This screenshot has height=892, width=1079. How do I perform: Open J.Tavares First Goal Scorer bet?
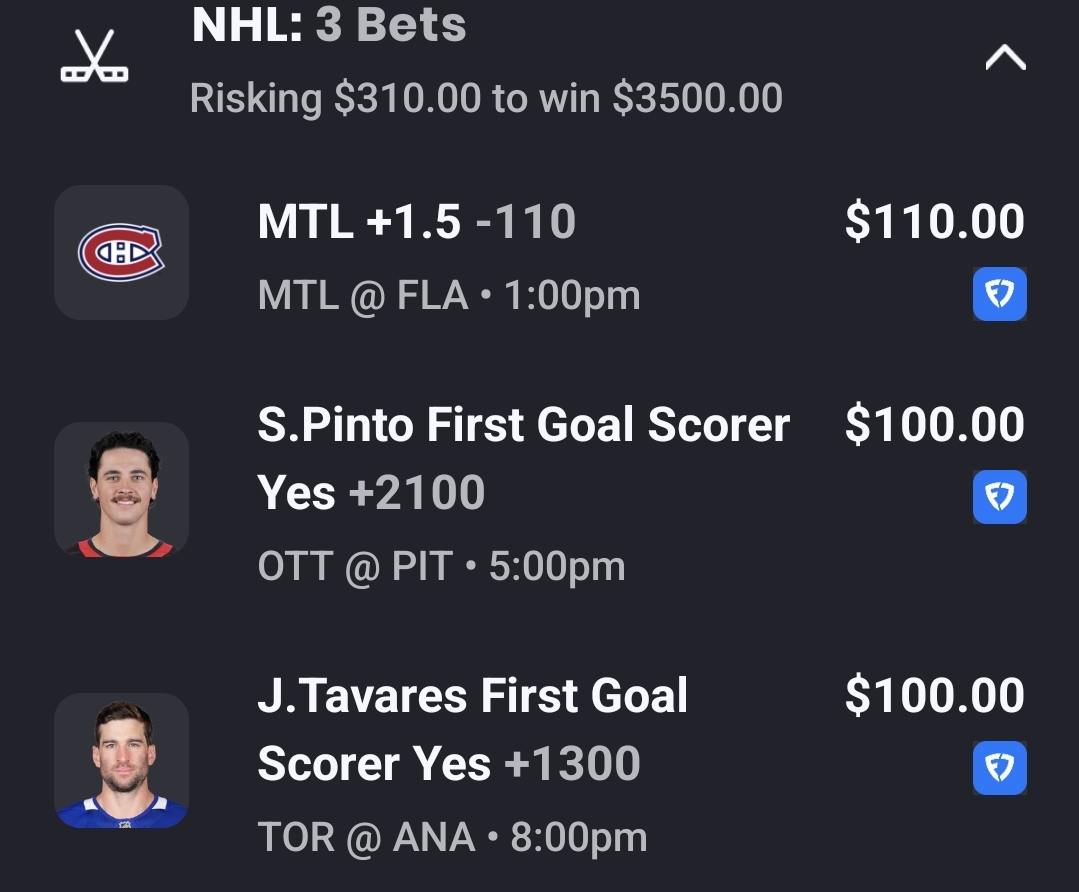point(472,697)
